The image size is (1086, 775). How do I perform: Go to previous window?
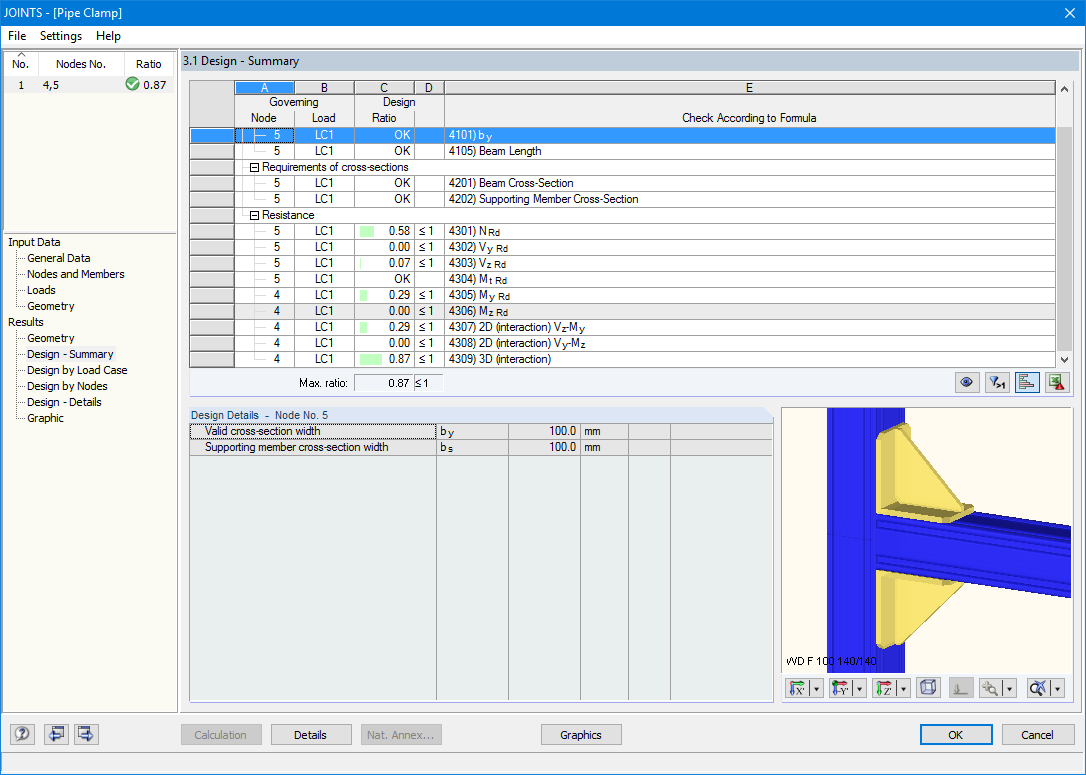pos(56,734)
